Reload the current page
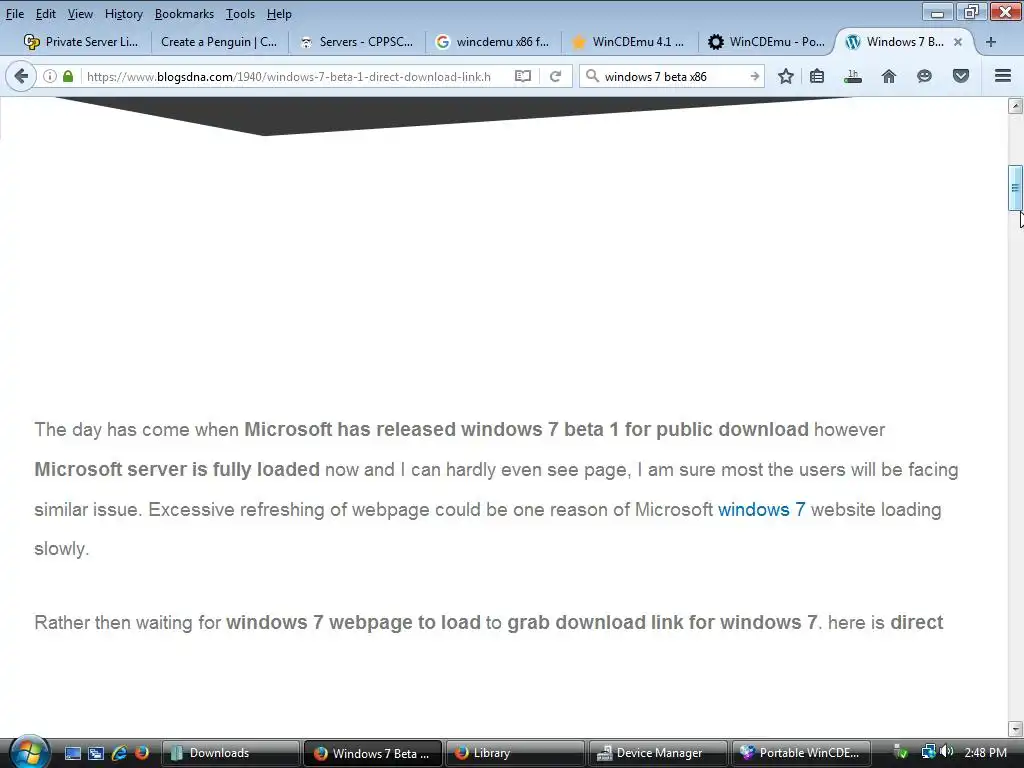Screen dimensions: 1024x768 (555, 76)
